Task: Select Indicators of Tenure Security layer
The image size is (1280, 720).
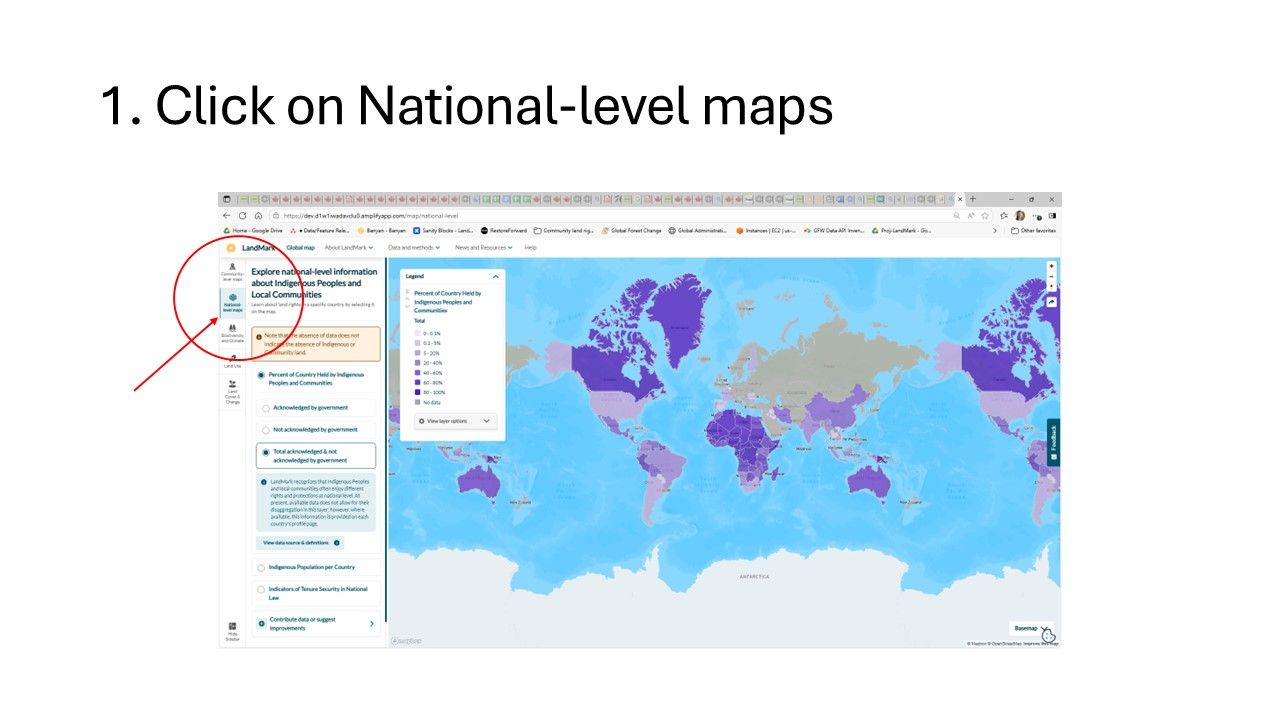Action: [318, 593]
